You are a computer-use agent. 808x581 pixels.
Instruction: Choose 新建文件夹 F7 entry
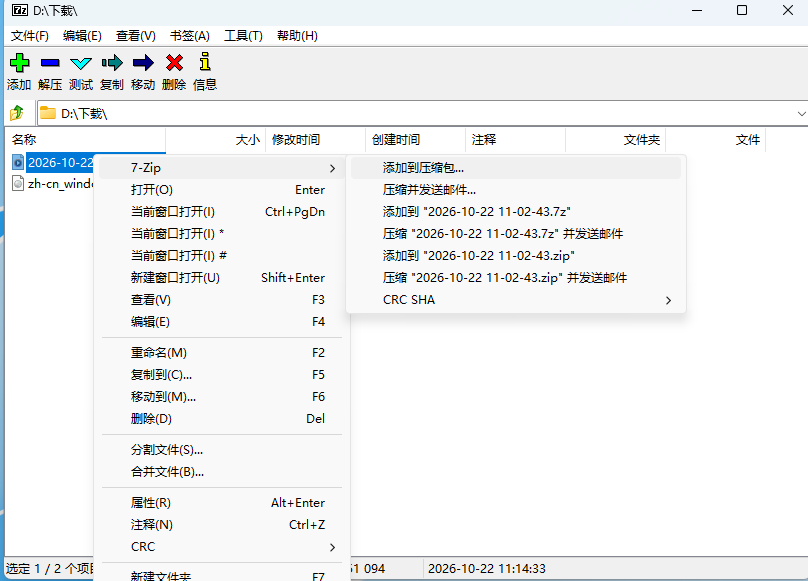pos(222,576)
